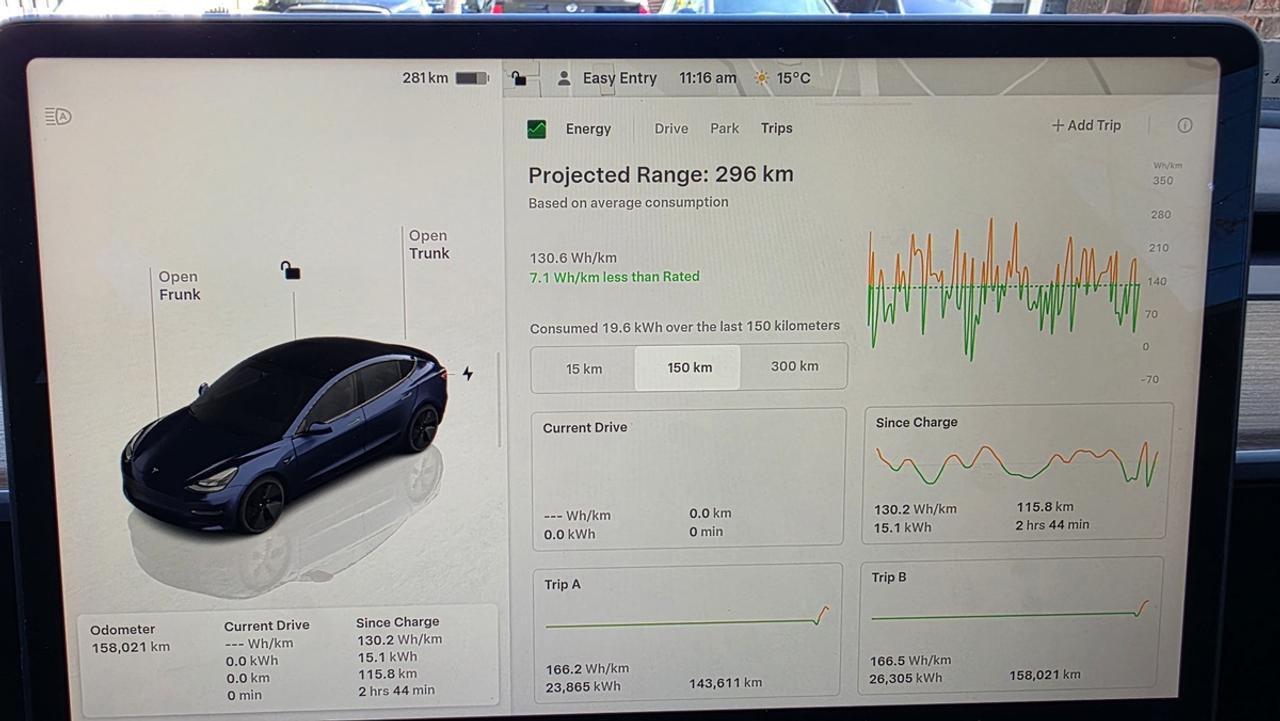Tap '2 hrs 44 min' in Since Charge card
The height and width of the screenshot is (721, 1280).
click(x=1053, y=525)
